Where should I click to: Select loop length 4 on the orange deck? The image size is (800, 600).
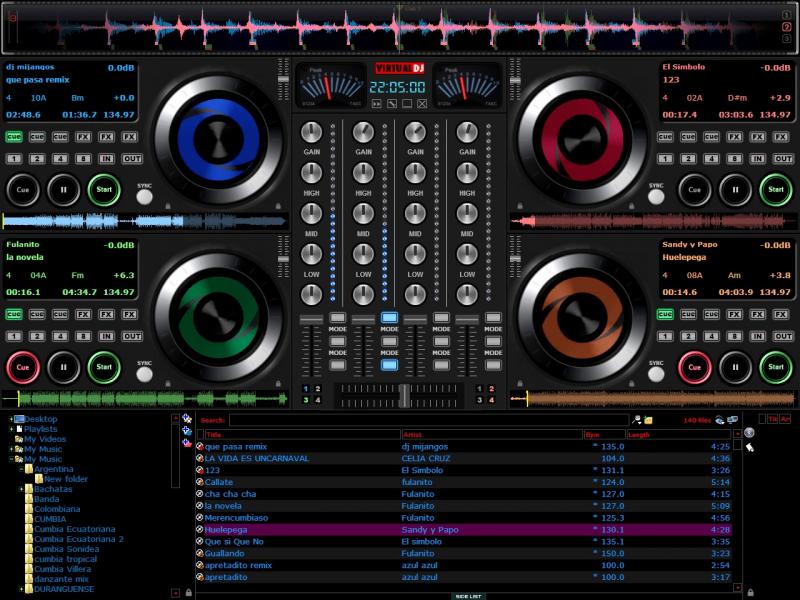(x=711, y=336)
